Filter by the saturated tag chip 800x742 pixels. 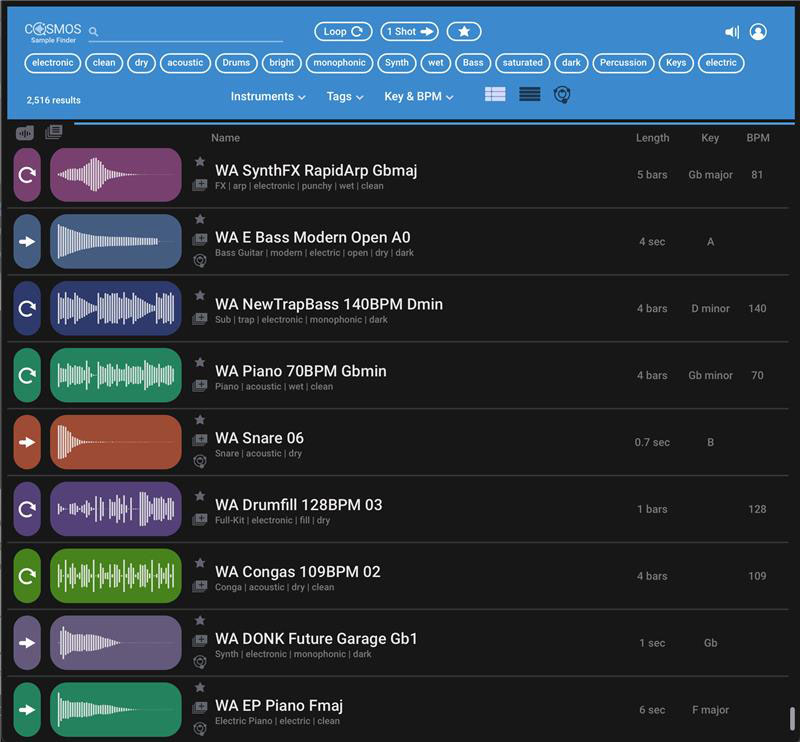(x=522, y=63)
